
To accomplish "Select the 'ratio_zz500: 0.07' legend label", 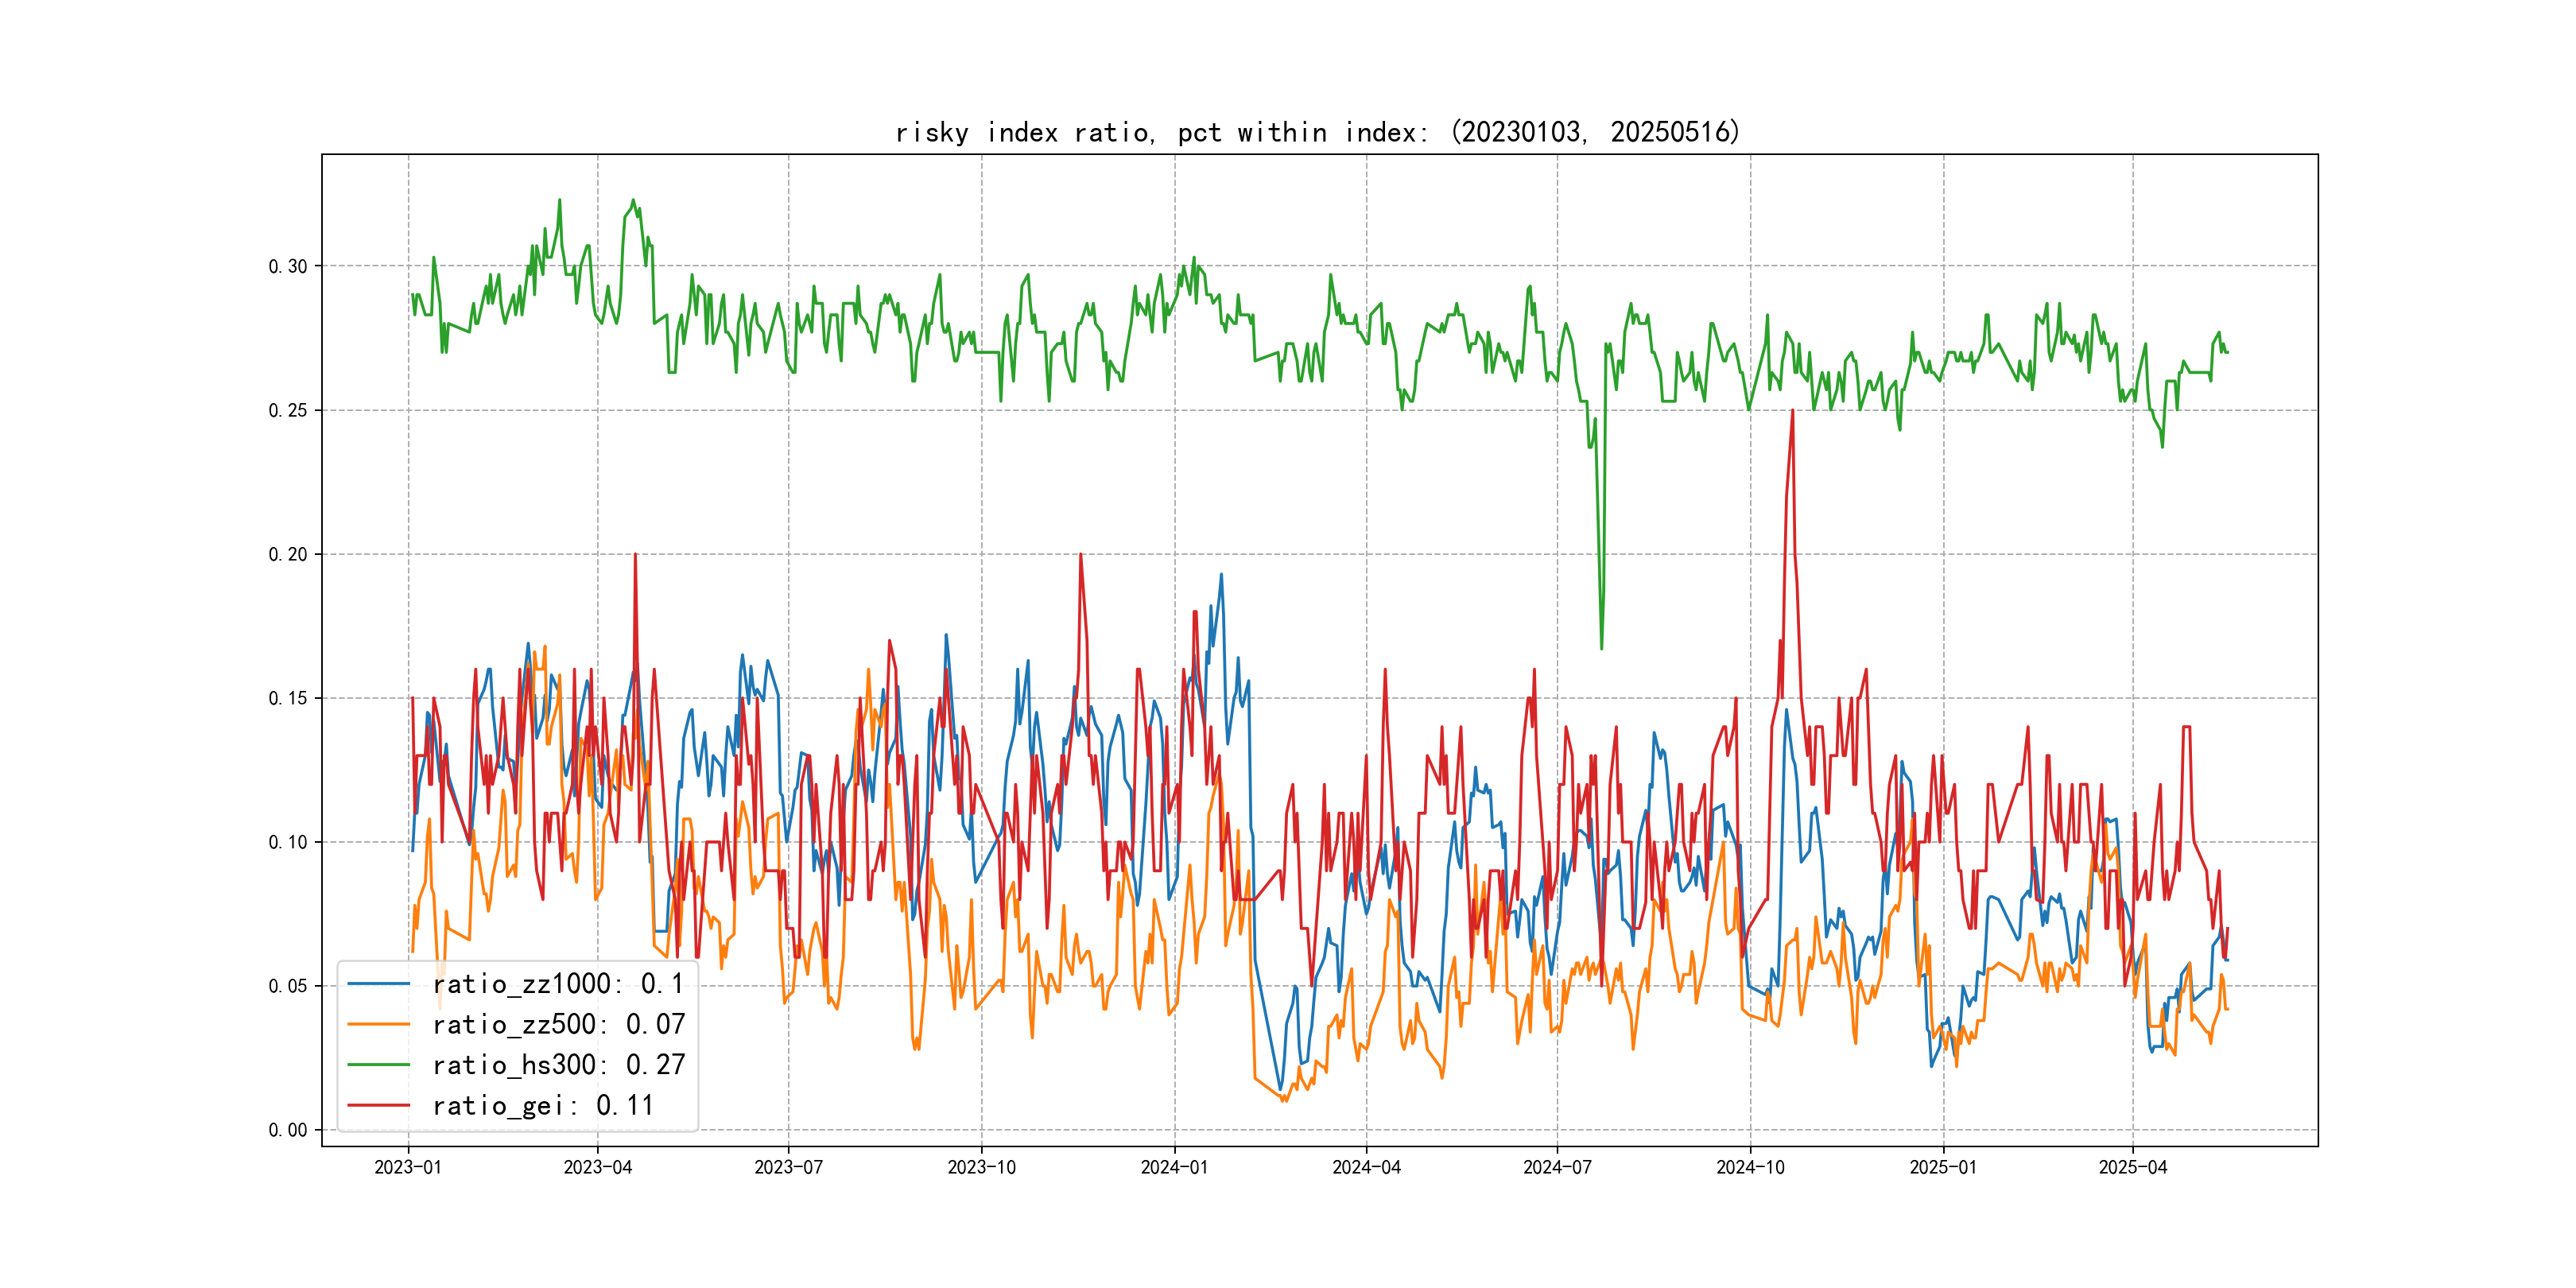I will [558, 1024].
